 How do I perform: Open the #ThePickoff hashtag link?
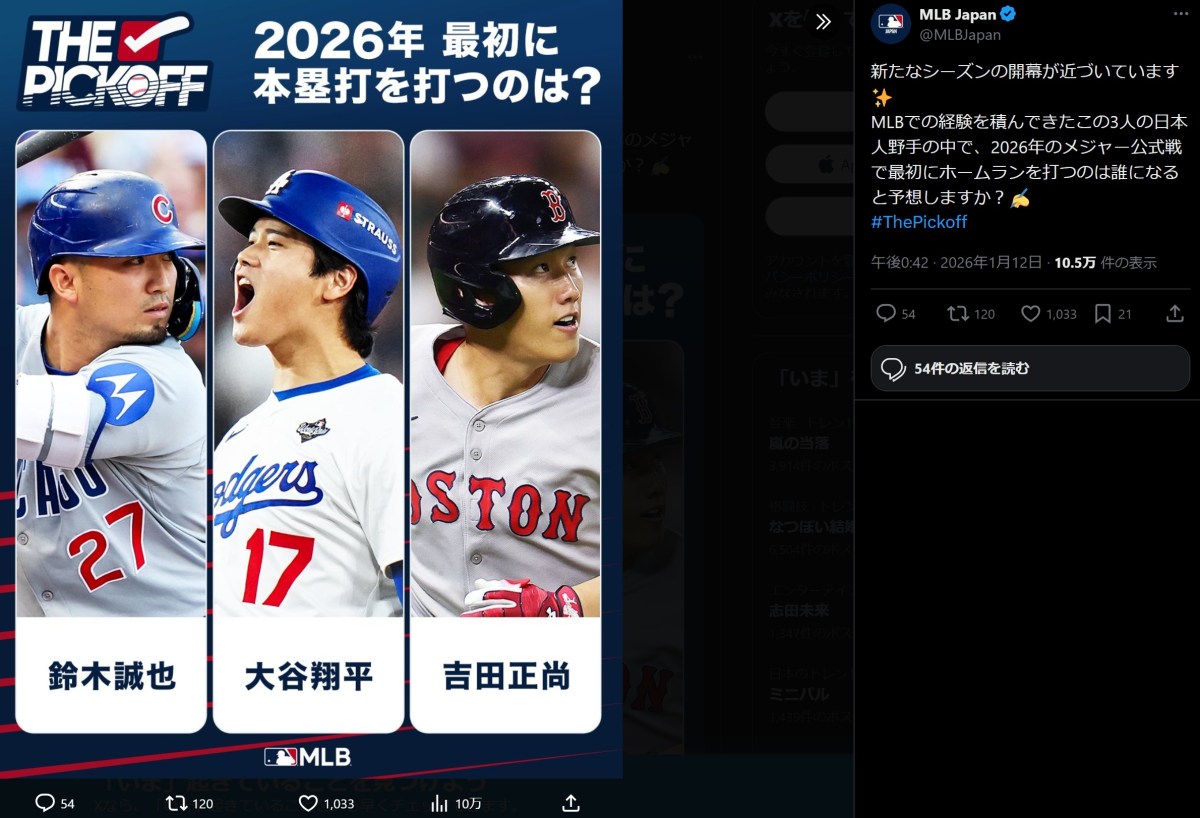919,222
